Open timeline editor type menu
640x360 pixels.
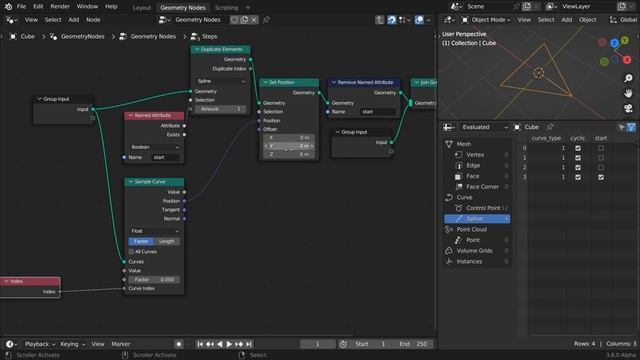(11, 344)
